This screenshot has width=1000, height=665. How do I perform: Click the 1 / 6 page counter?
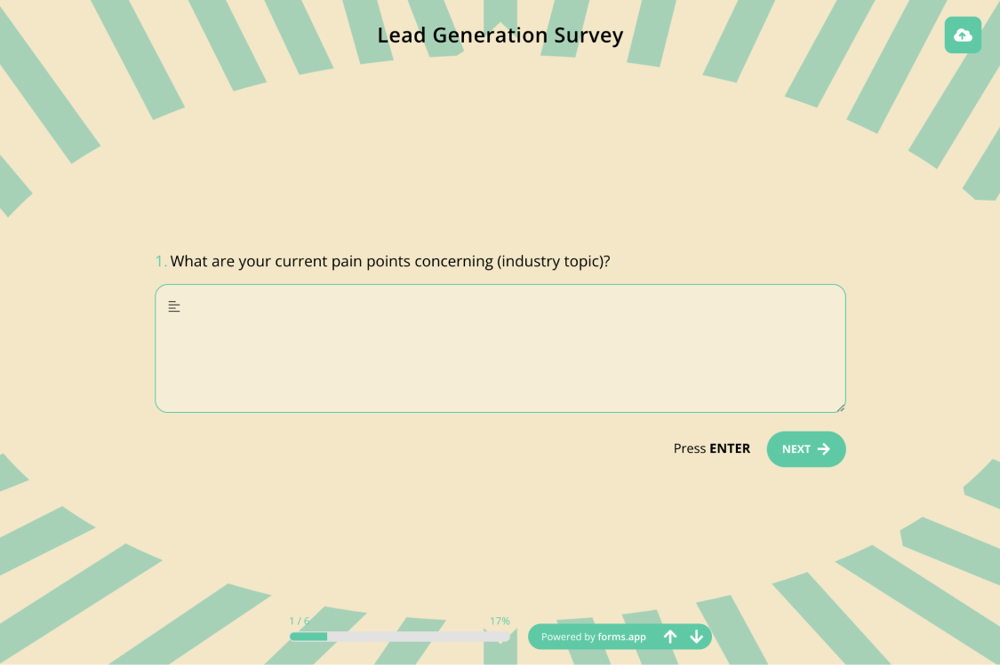coord(301,620)
